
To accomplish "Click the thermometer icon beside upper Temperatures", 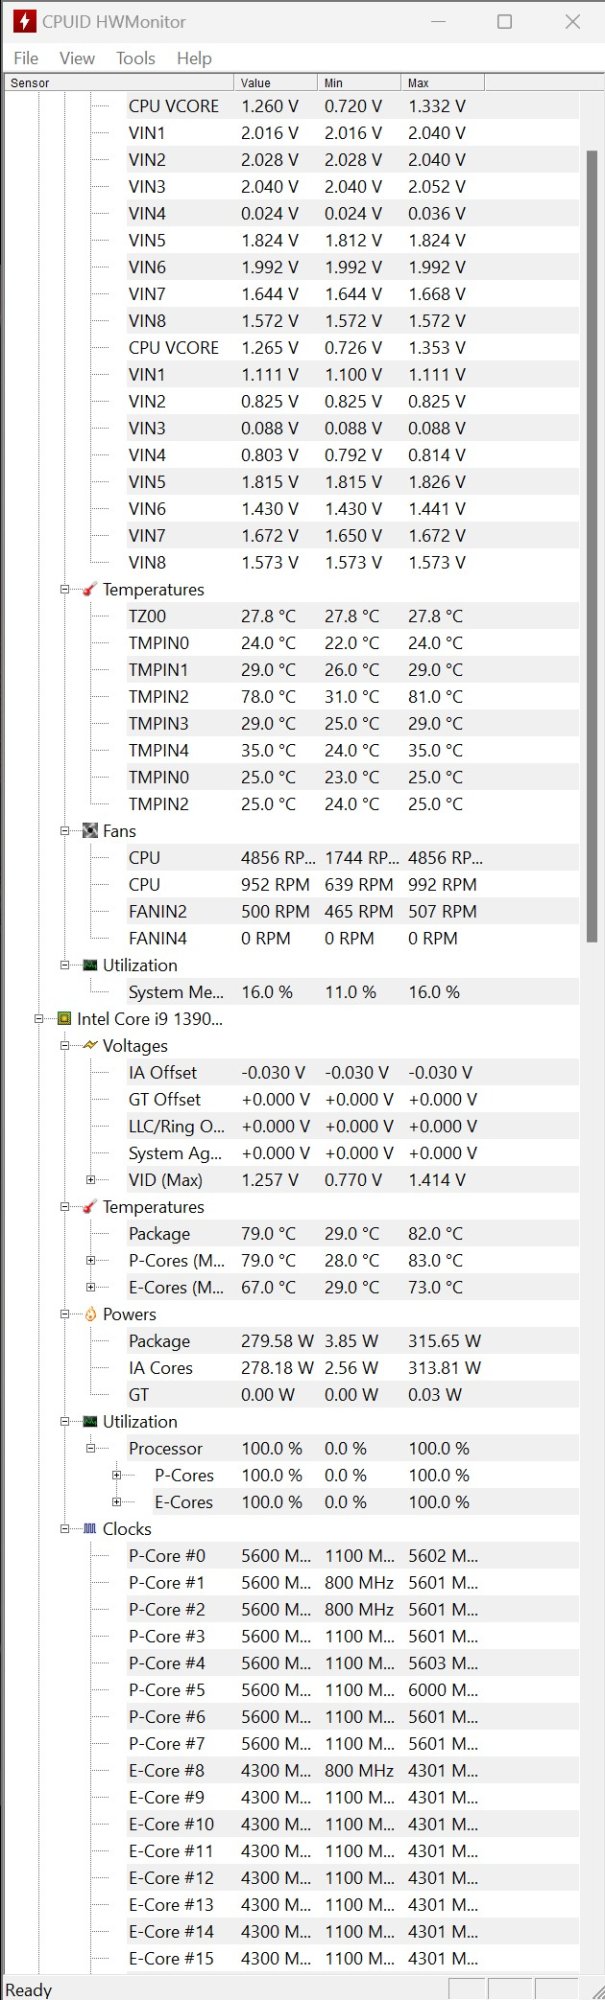I will (90, 590).
